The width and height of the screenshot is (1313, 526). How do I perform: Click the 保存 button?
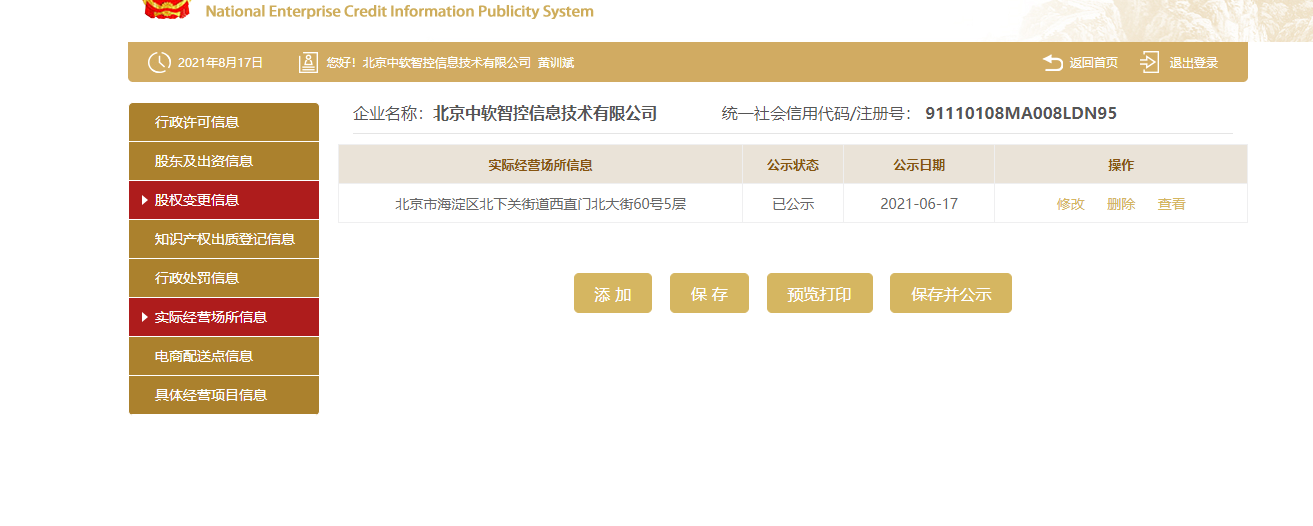[709, 293]
